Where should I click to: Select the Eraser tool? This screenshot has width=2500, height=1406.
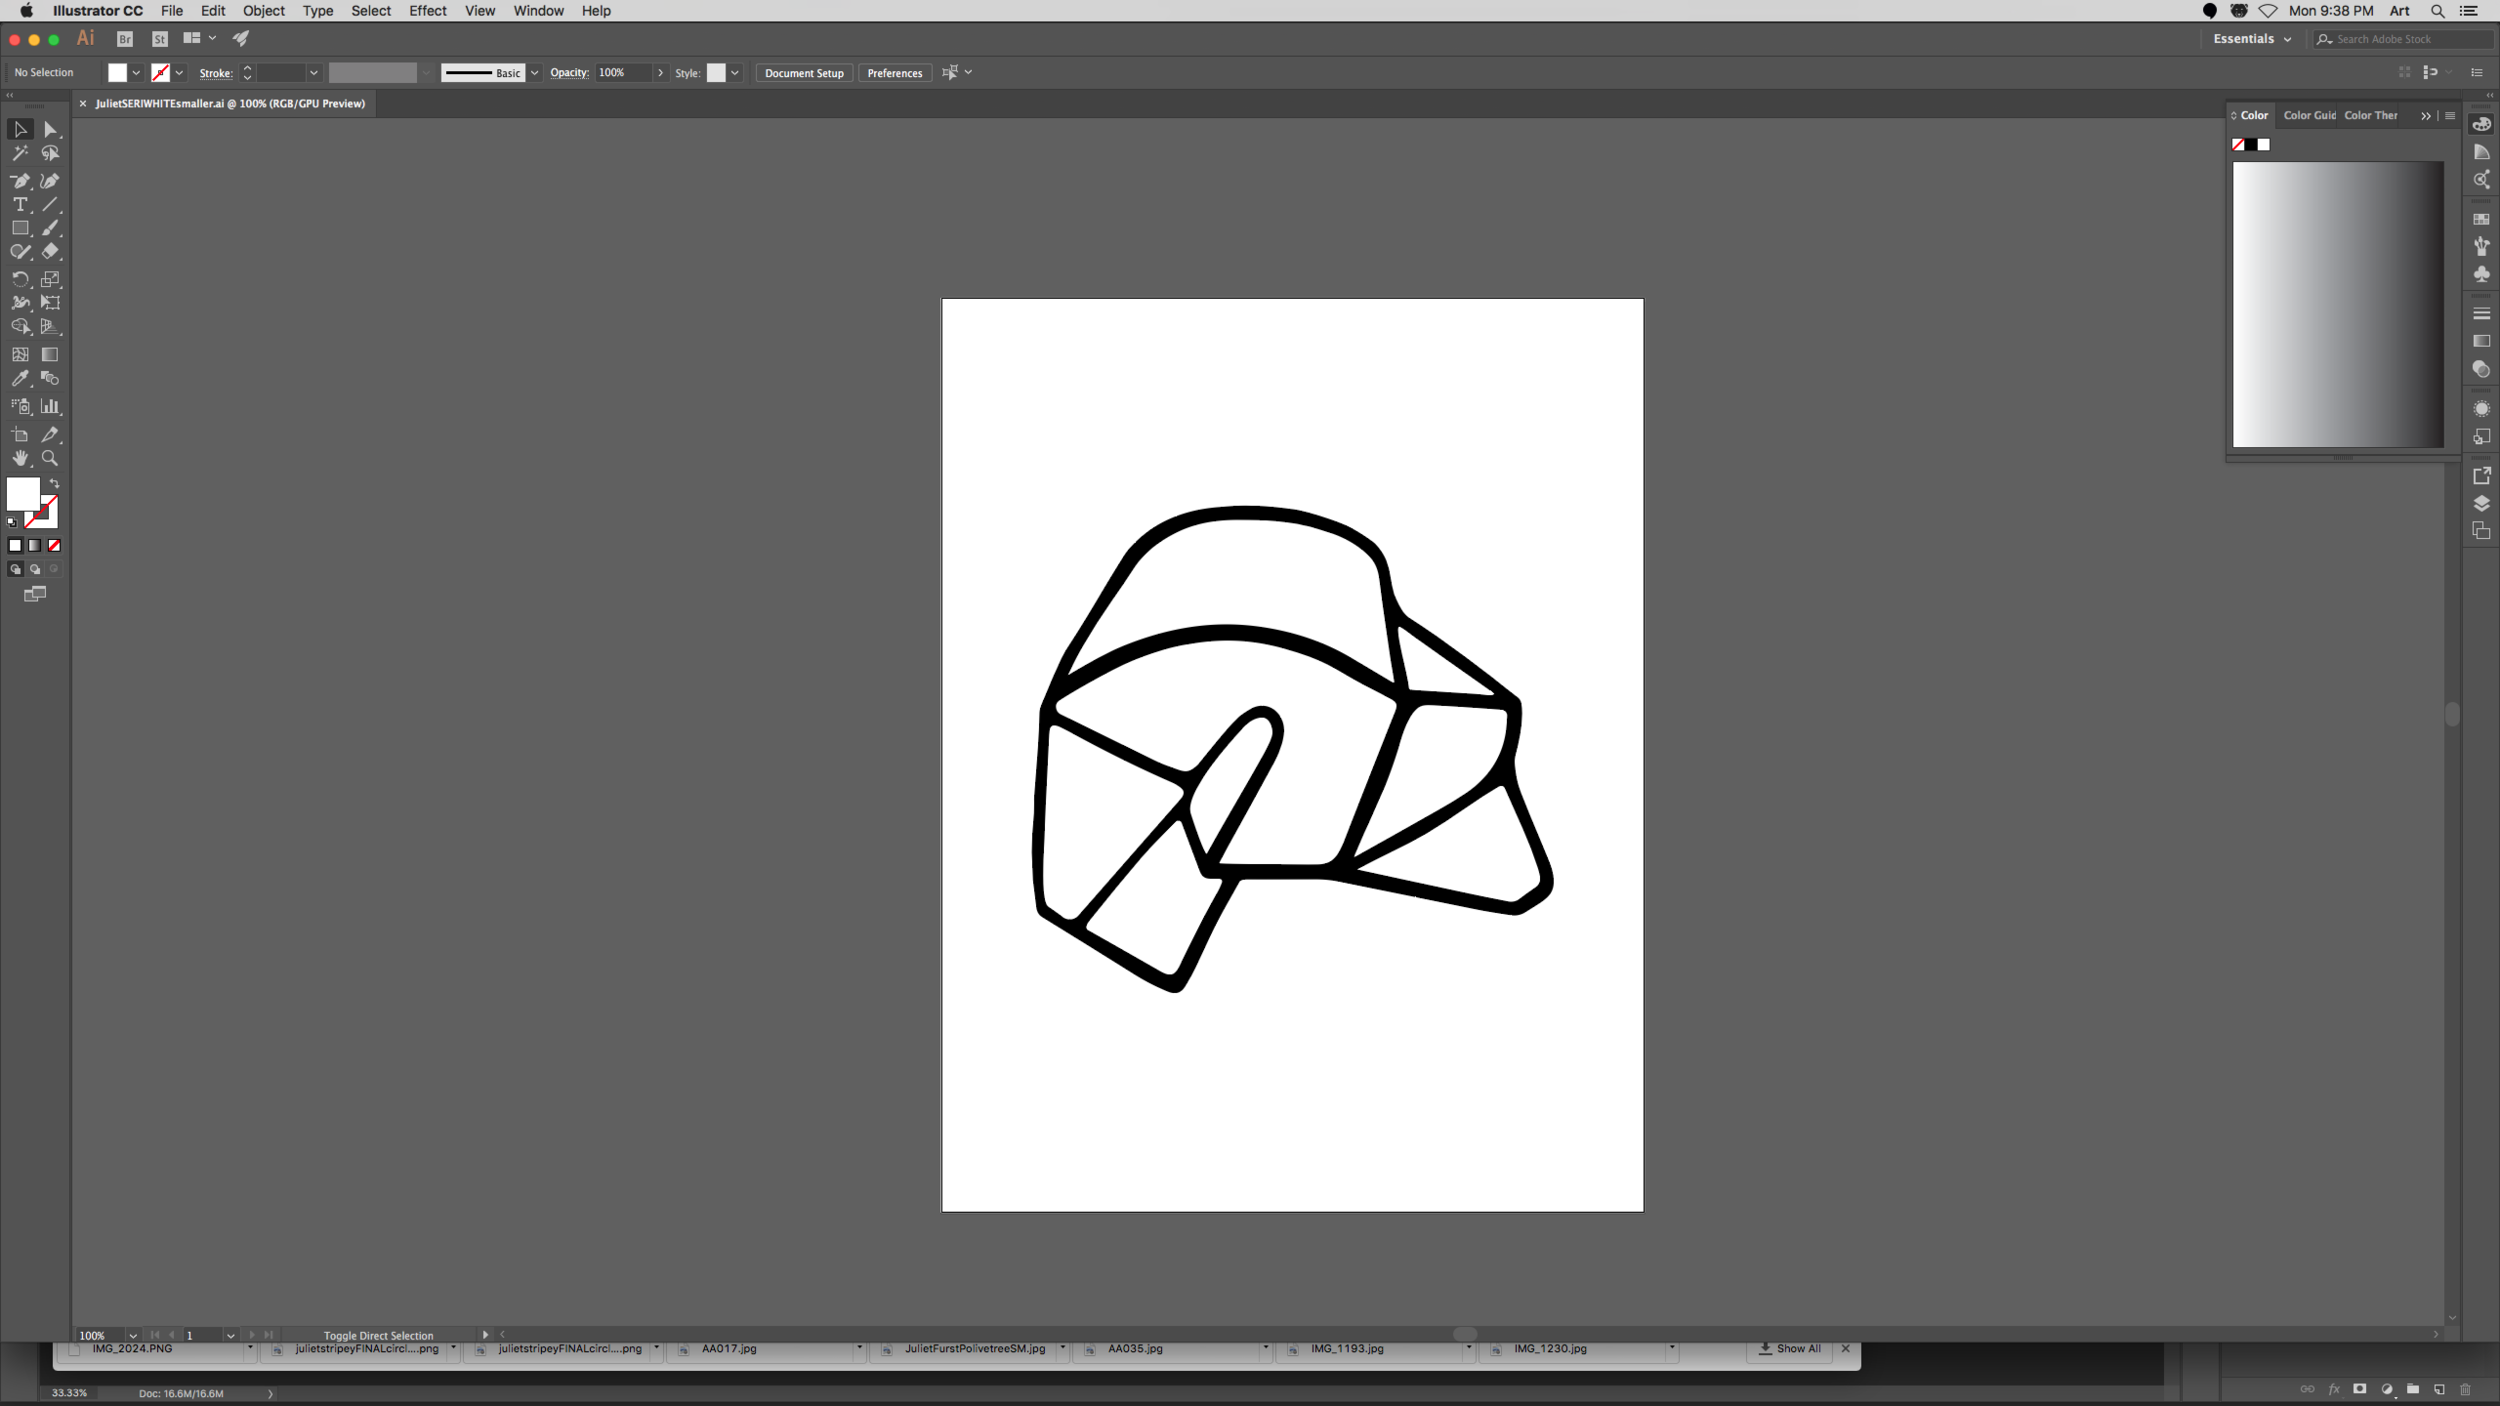point(50,252)
